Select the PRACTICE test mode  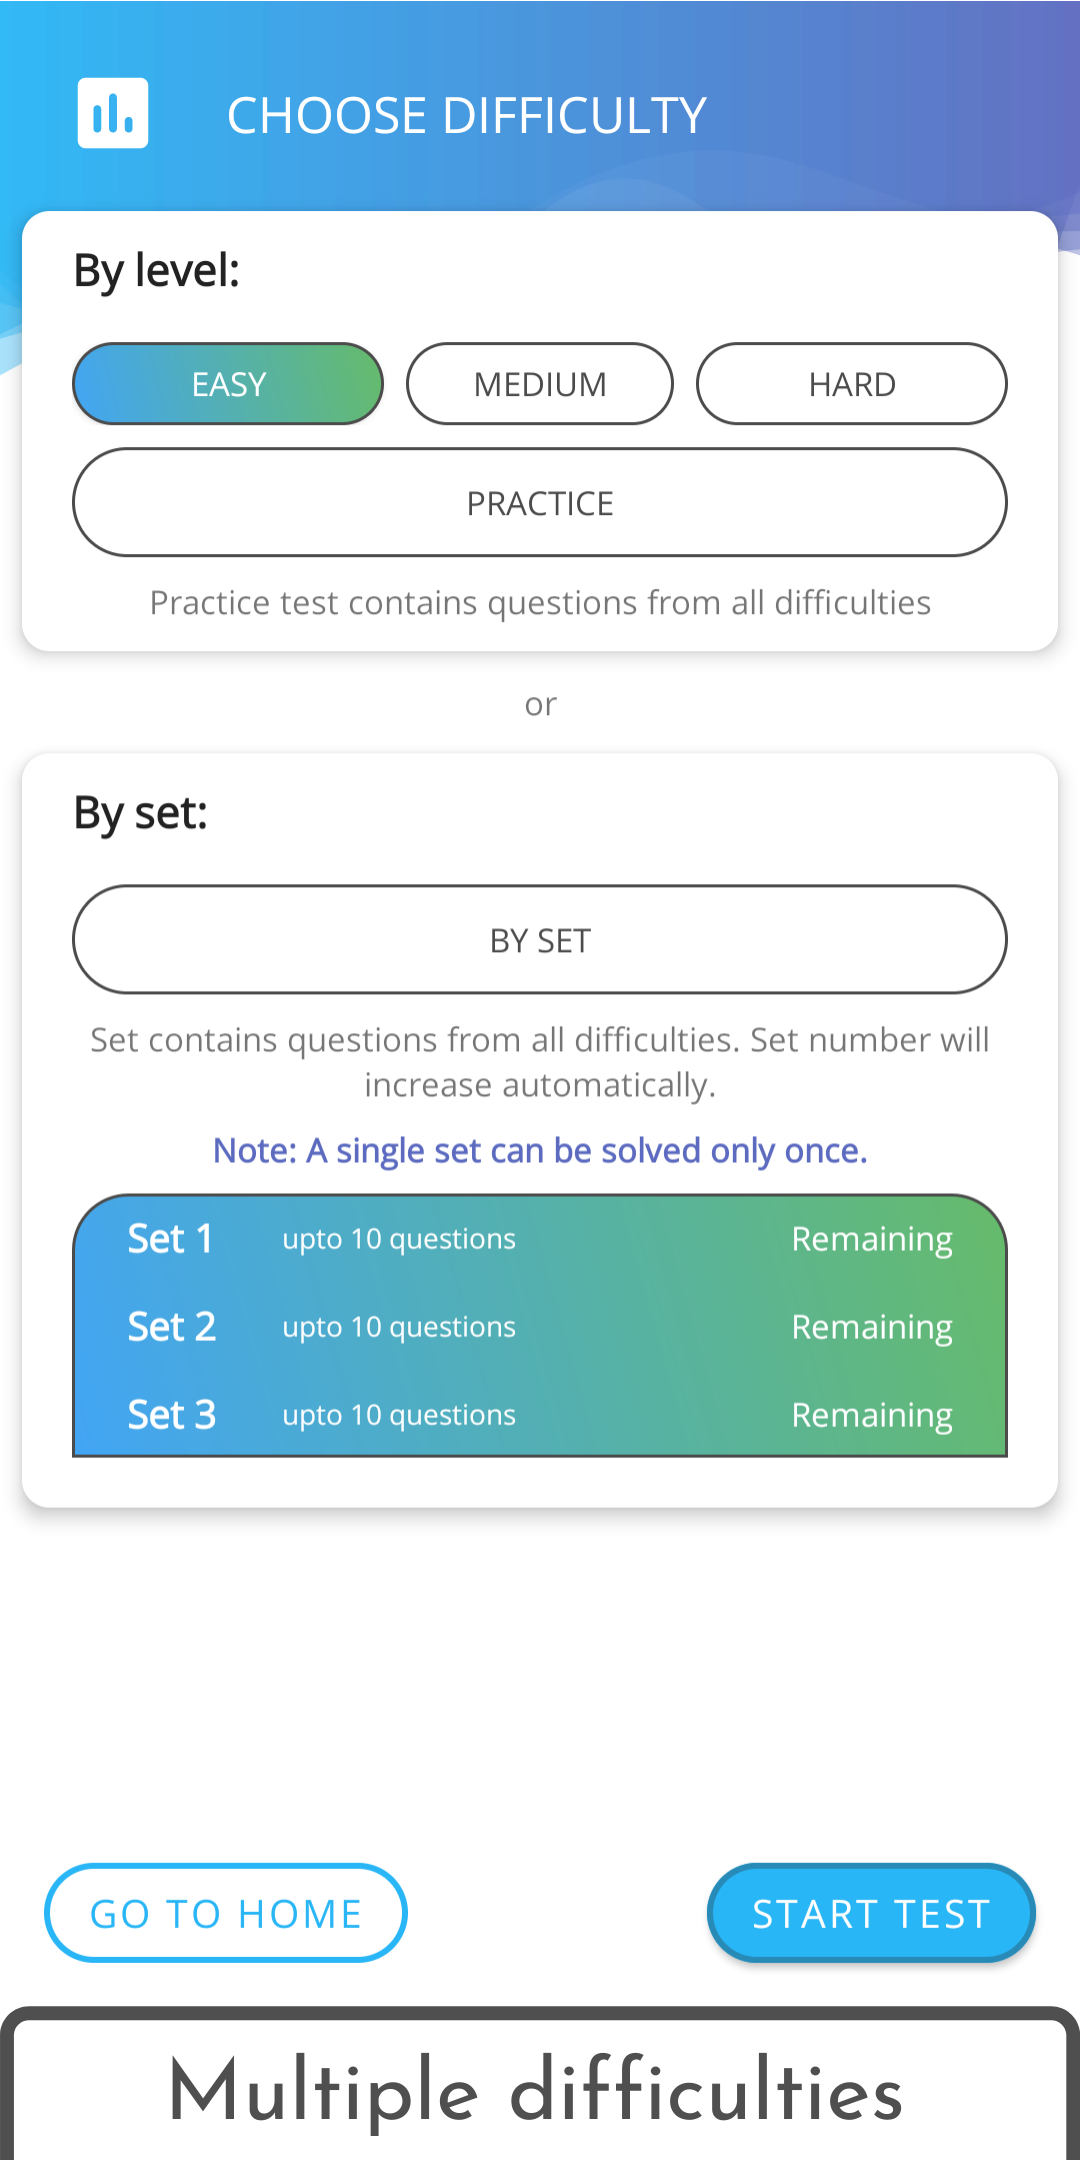pos(540,503)
